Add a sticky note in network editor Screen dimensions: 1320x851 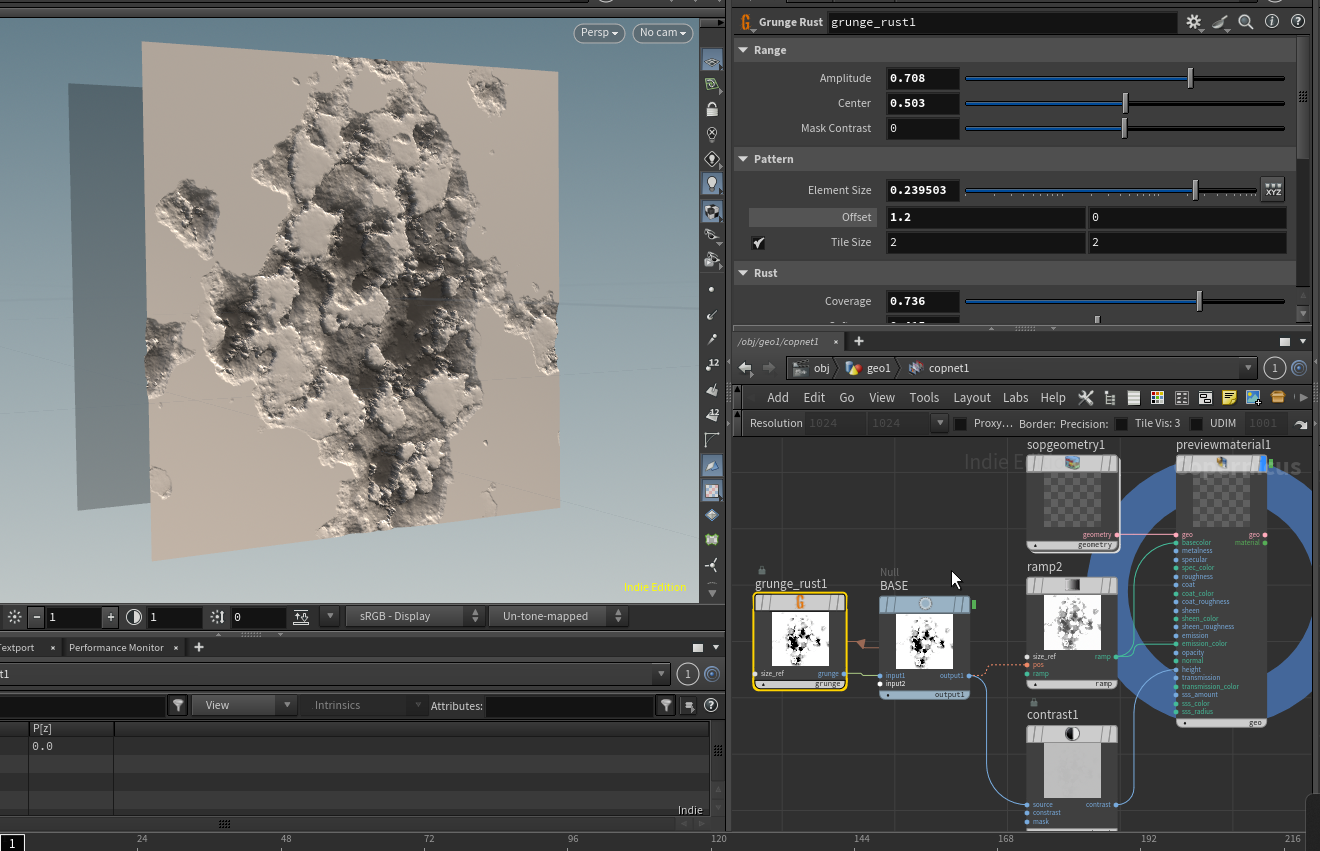(1229, 398)
